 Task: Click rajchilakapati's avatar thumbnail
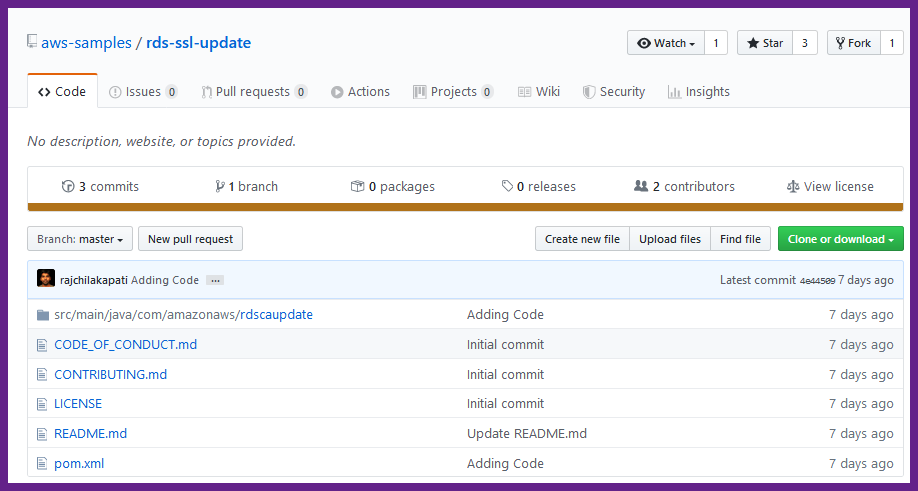pyautogui.click(x=46, y=278)
